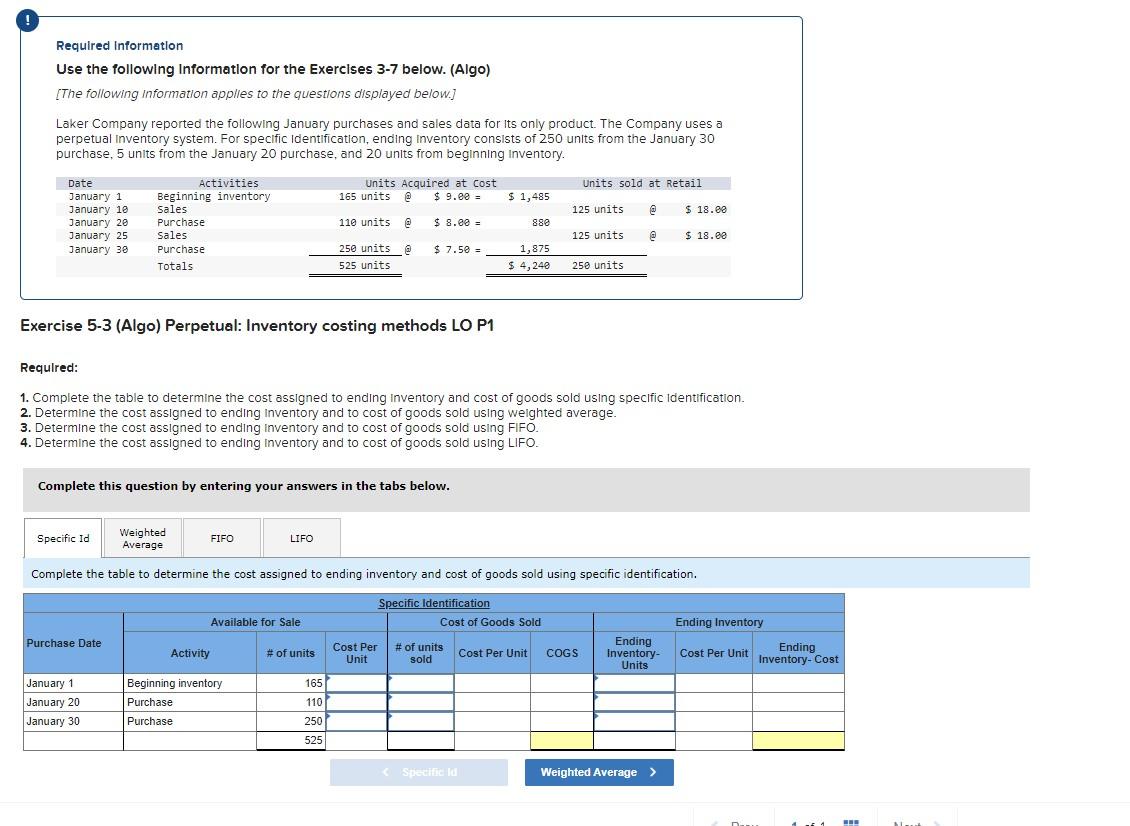Click requirement 2 about weighted average
Viewport: 1130px width, 826px height.
click(x=318, y=413)
